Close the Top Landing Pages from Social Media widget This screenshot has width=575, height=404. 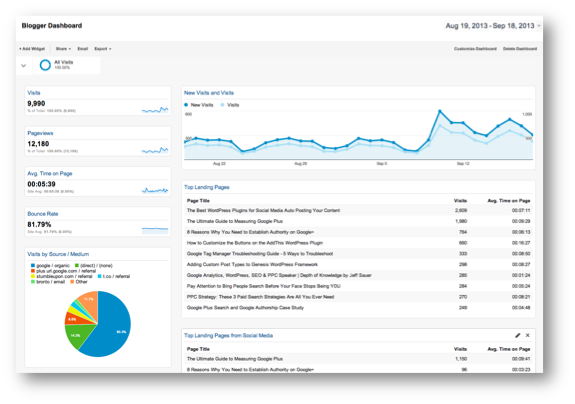click(528, 335)
